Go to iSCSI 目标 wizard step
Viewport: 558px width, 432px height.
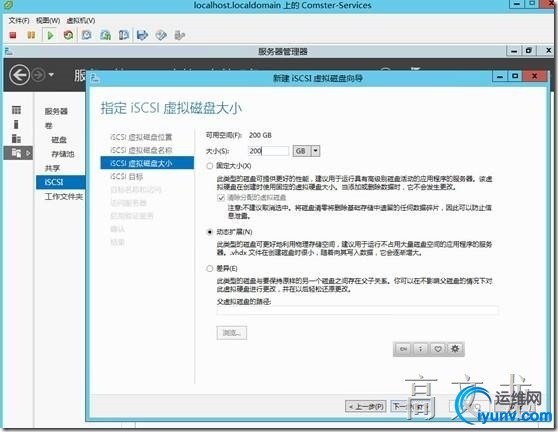127,177
